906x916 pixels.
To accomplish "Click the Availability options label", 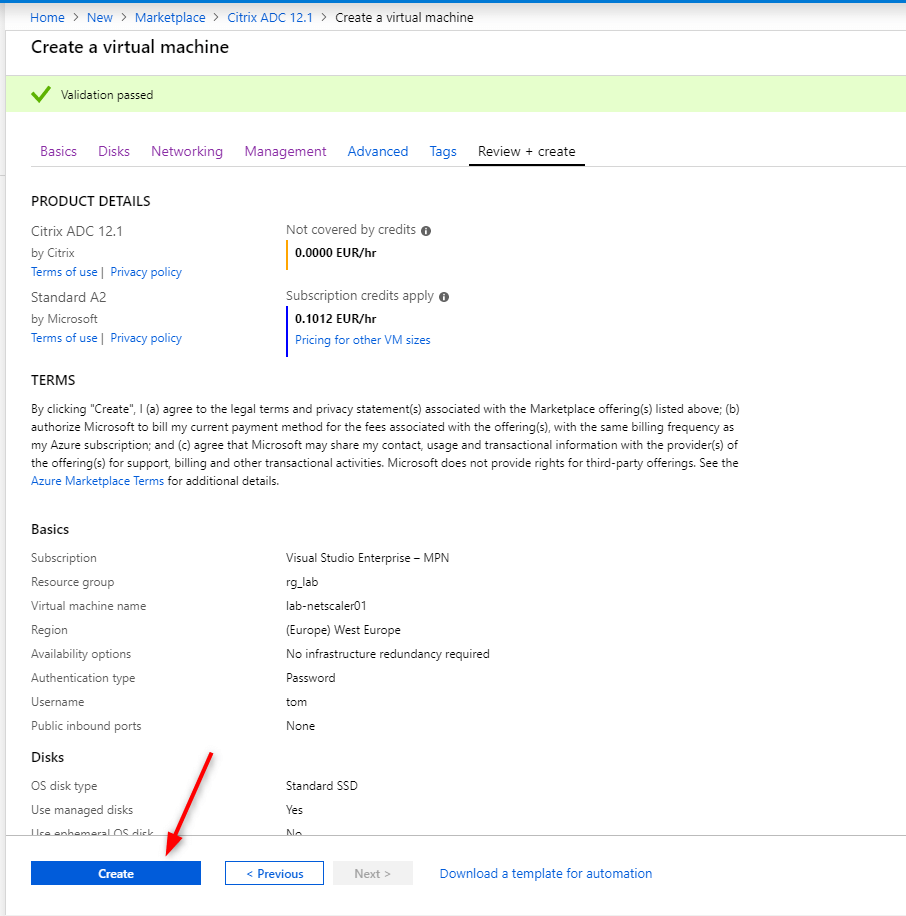I will (81, 654).
